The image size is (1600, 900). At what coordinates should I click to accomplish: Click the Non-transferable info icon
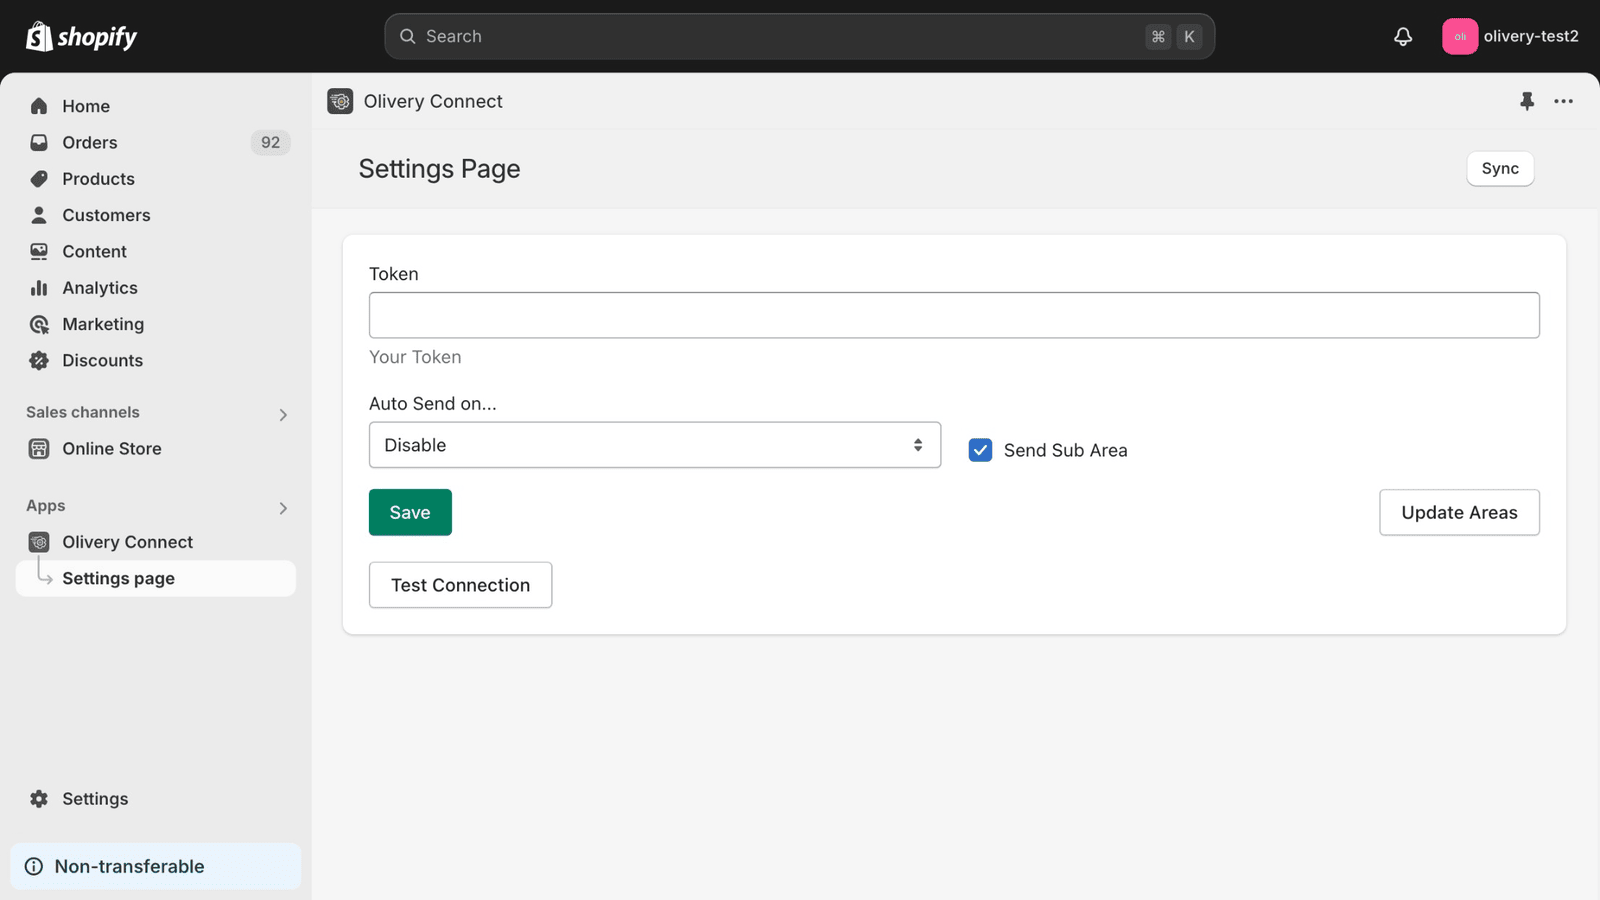point(34,867)
